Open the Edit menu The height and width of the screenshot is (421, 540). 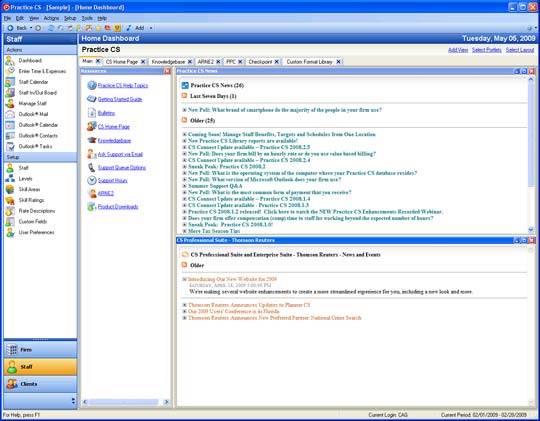[x=20, y=18]
